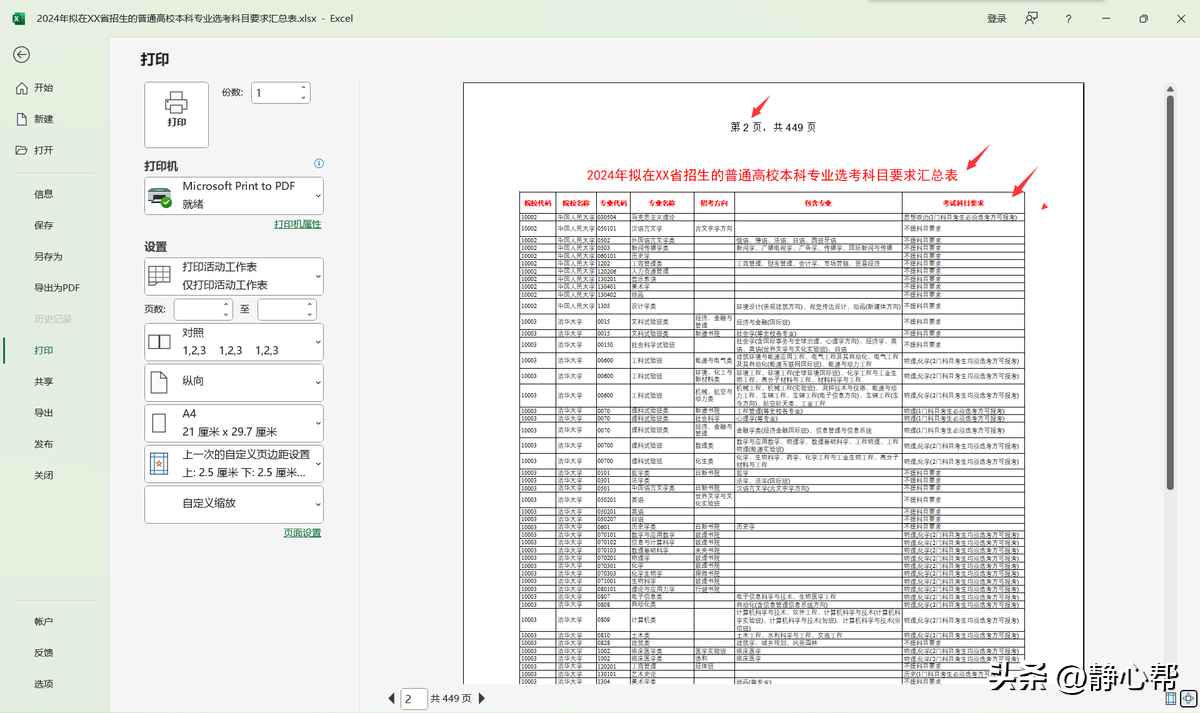Open the 开始 home icon in sidebar
1200x713 pixels.
(22, 88)
